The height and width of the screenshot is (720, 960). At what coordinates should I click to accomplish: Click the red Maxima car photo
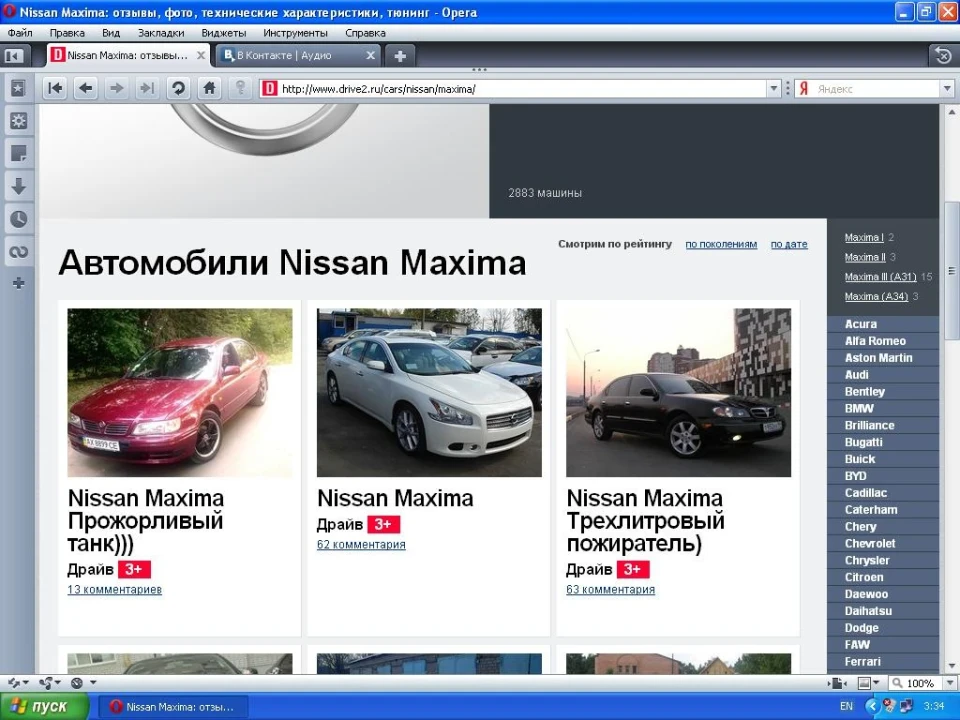180,392
